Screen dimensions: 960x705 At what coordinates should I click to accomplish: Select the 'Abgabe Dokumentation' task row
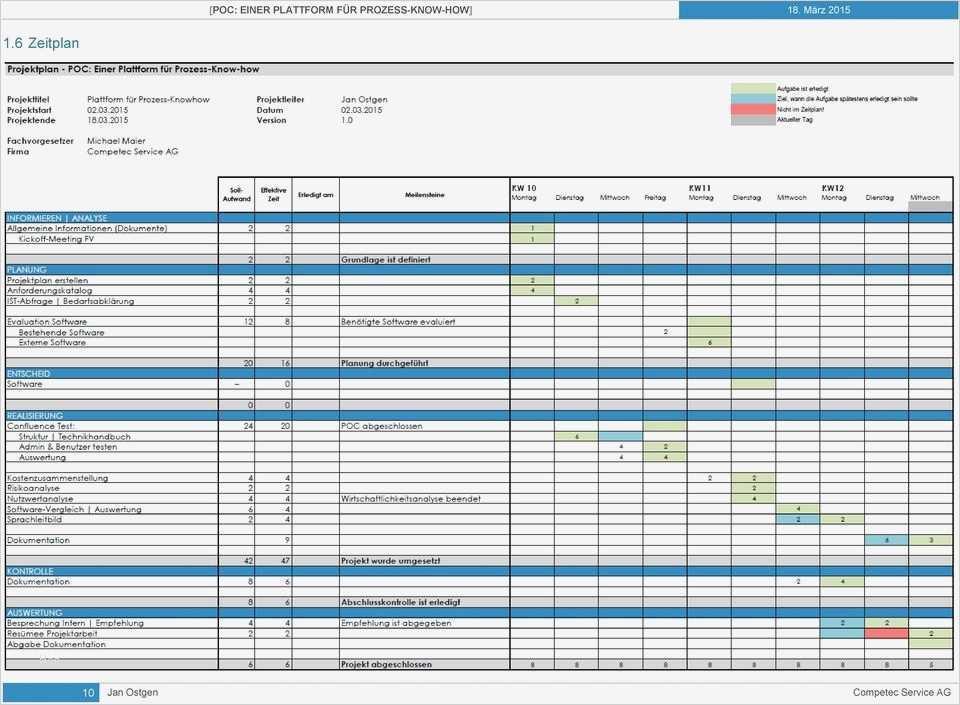tap(479, 644)
